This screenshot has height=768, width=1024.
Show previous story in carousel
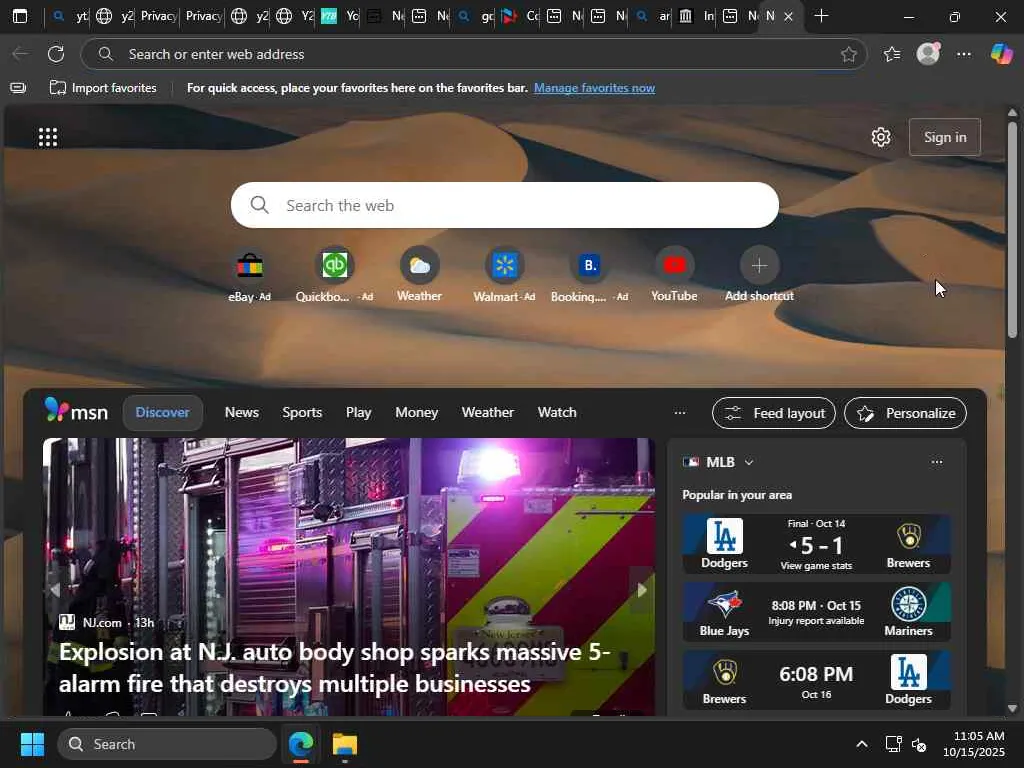[x=55, y=590]
